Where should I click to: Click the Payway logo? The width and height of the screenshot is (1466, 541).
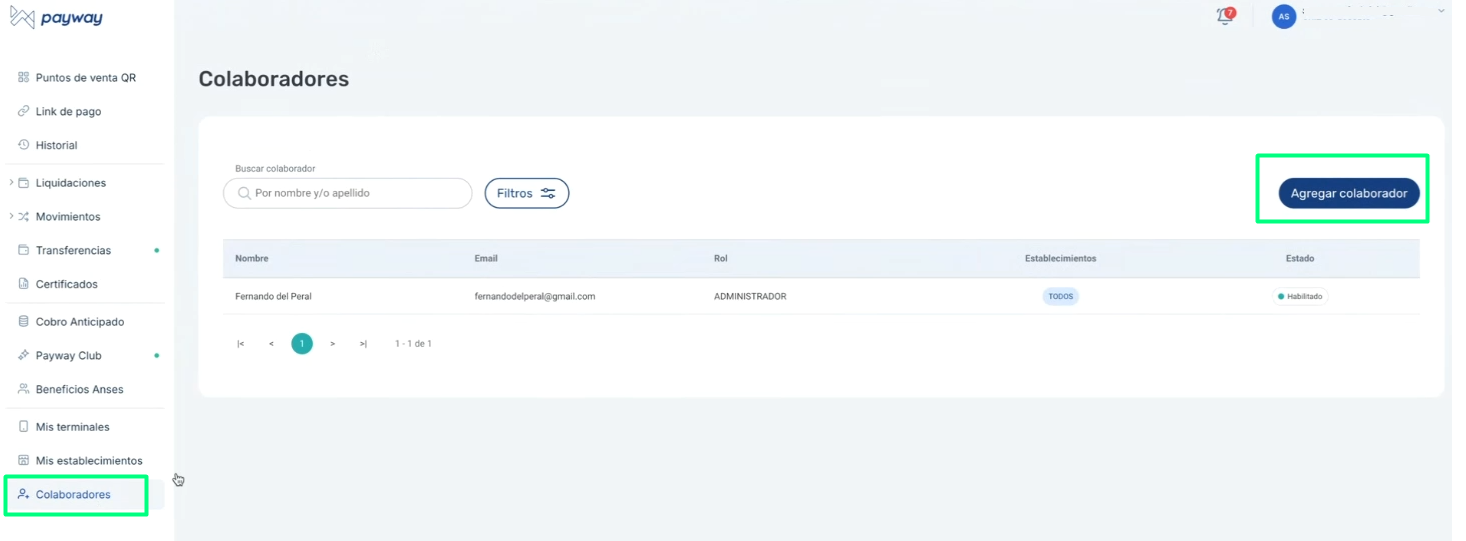coord(56,18)
